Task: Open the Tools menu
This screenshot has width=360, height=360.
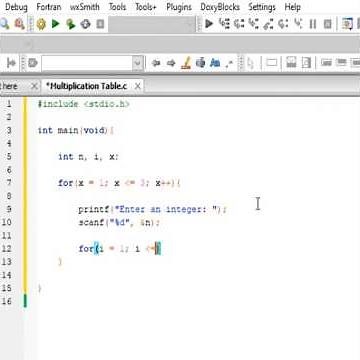Action: pos(117,7)
